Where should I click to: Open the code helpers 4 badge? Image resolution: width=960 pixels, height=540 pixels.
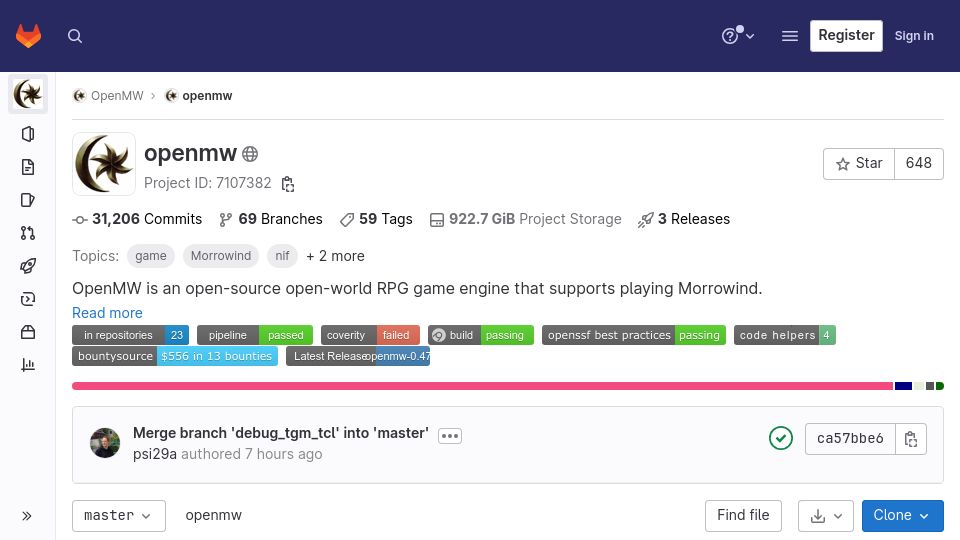tap(785, 335)
